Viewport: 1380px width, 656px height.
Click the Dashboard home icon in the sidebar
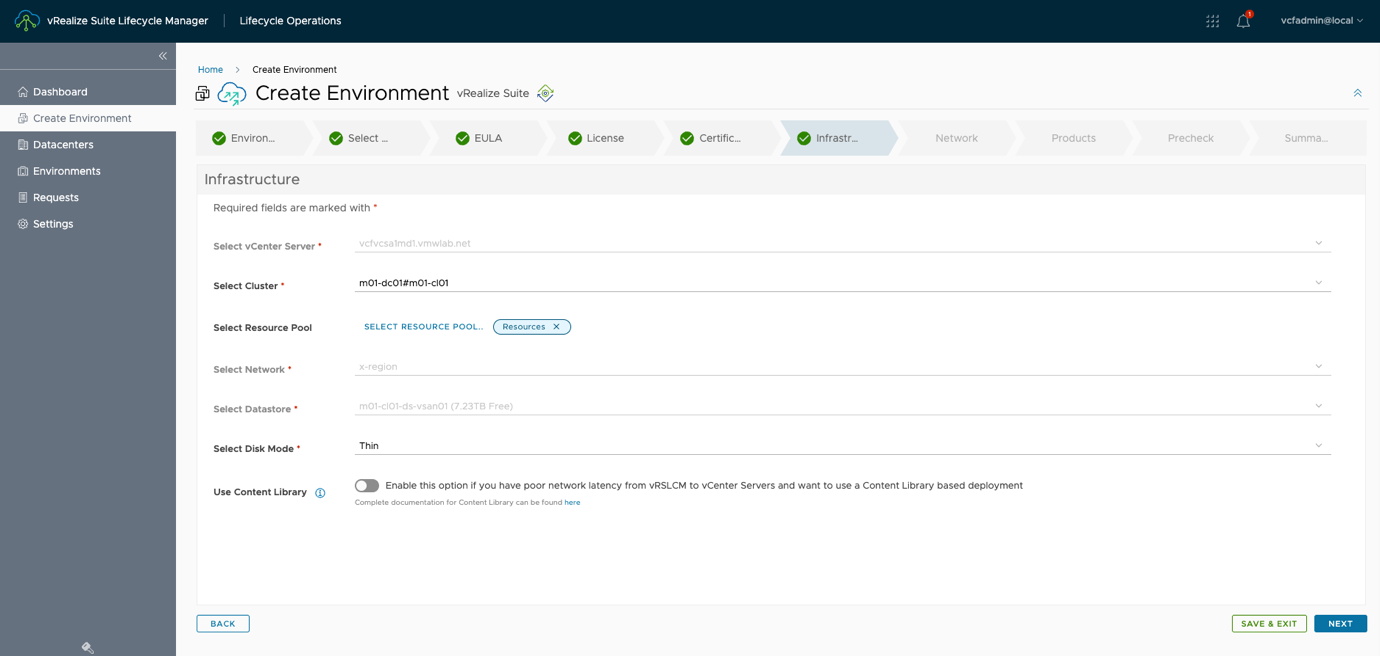tap(23, 92)
